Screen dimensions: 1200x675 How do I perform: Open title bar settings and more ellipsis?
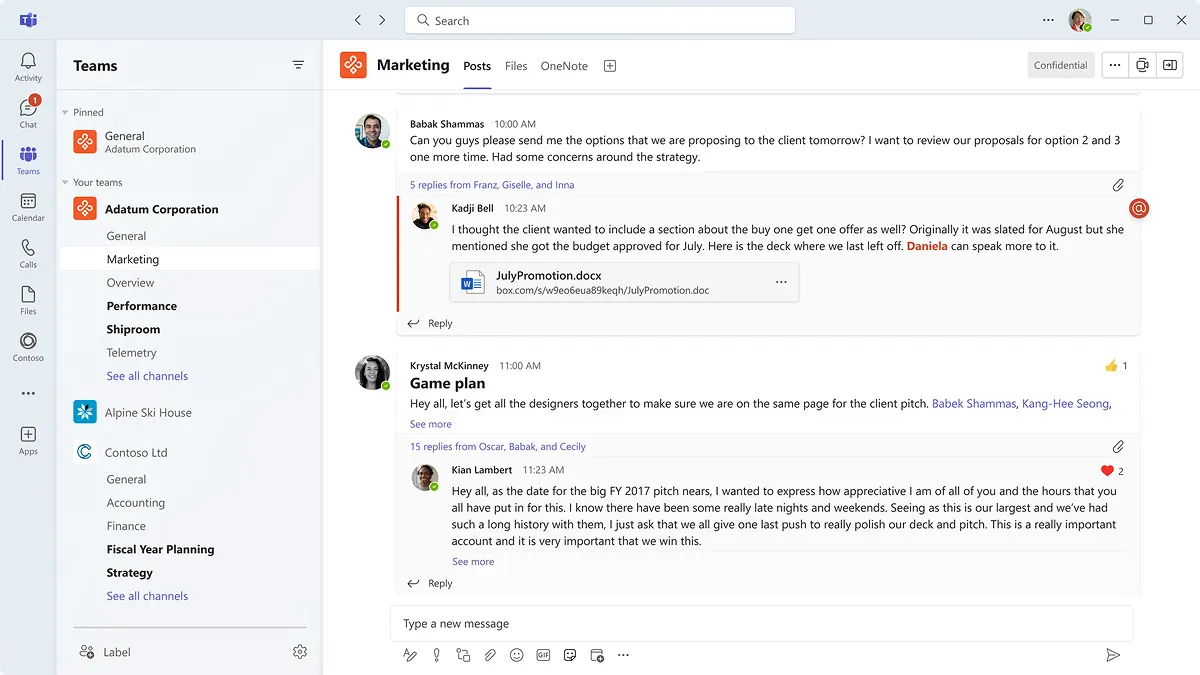tap(1048, 20)
